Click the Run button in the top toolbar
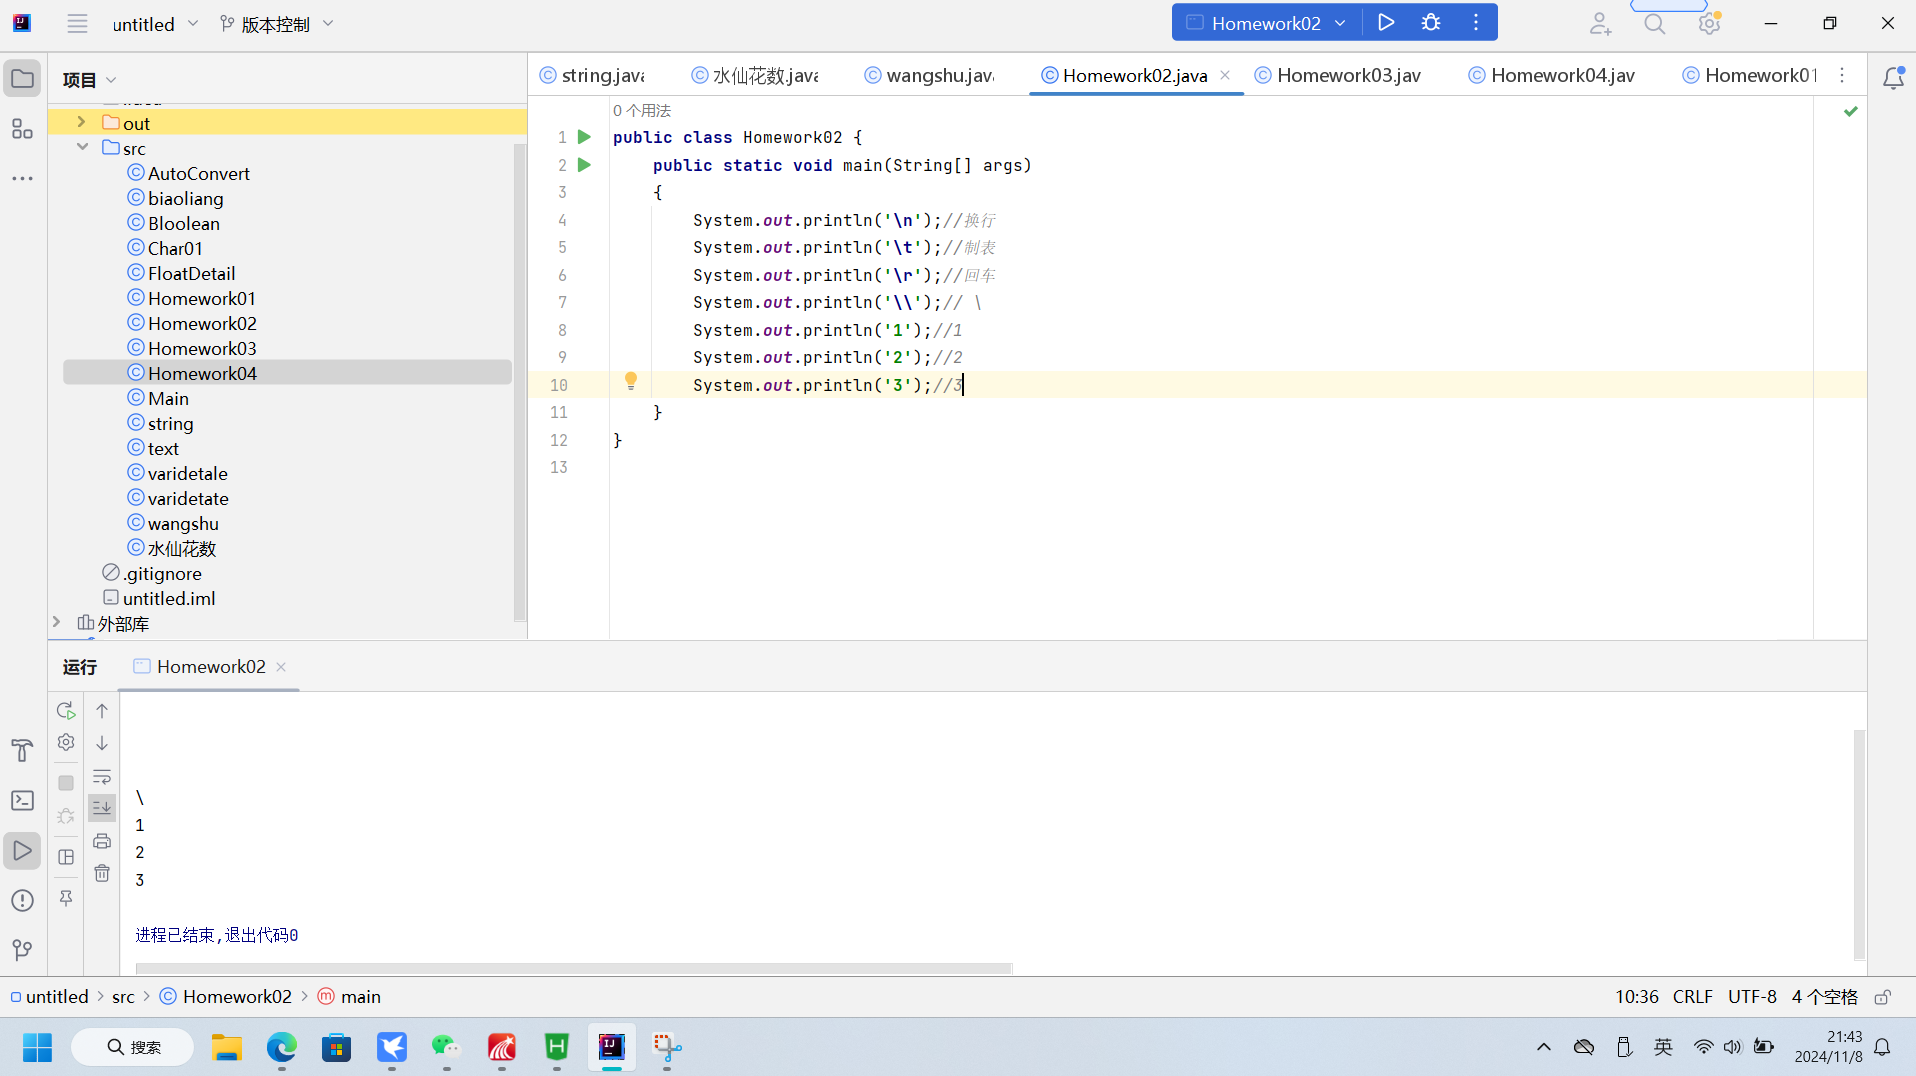The height and width of the screenshot is (1076, 1916). click(1386, 22)
